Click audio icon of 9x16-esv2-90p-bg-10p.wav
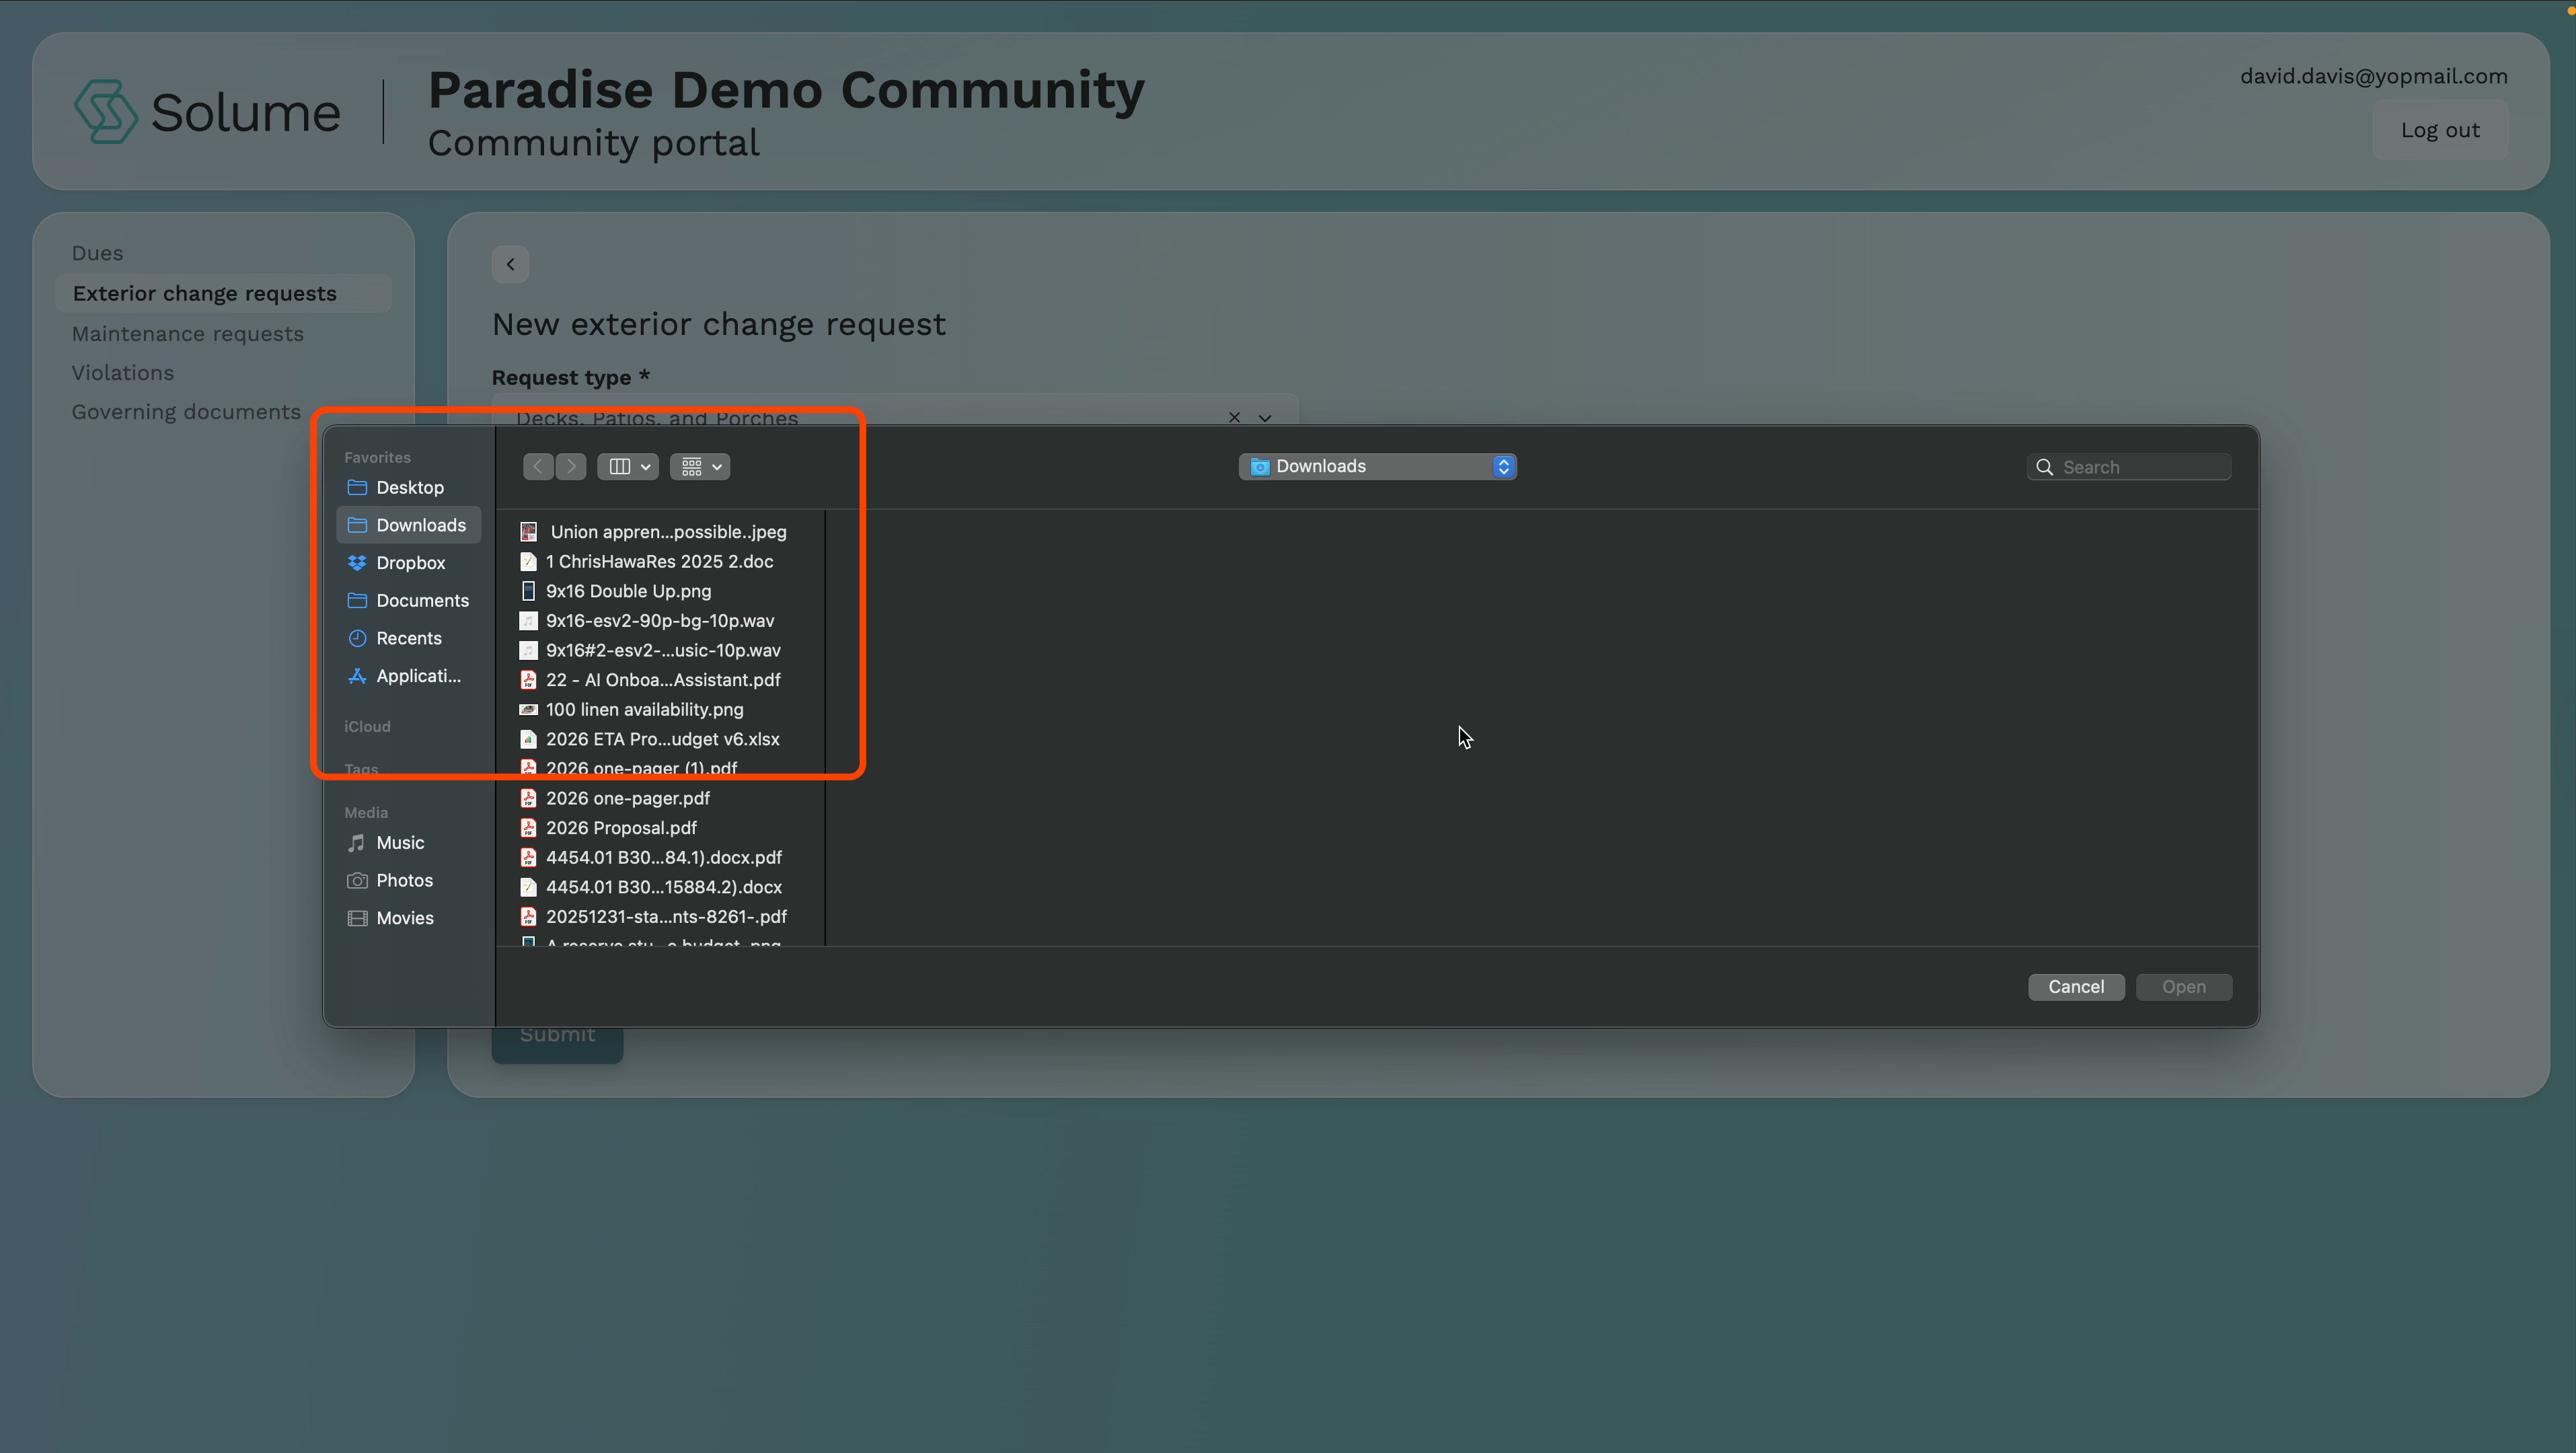The width and height of the screenshot is (2576, 1453). coord(528,621)
